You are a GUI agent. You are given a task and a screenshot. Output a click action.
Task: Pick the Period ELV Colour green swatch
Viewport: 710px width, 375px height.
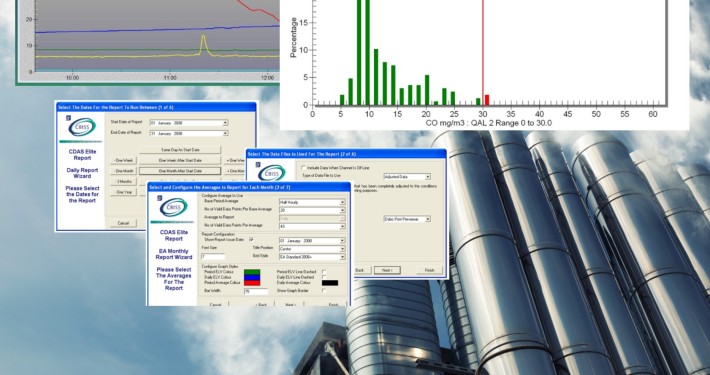click(x=252, y=272)
